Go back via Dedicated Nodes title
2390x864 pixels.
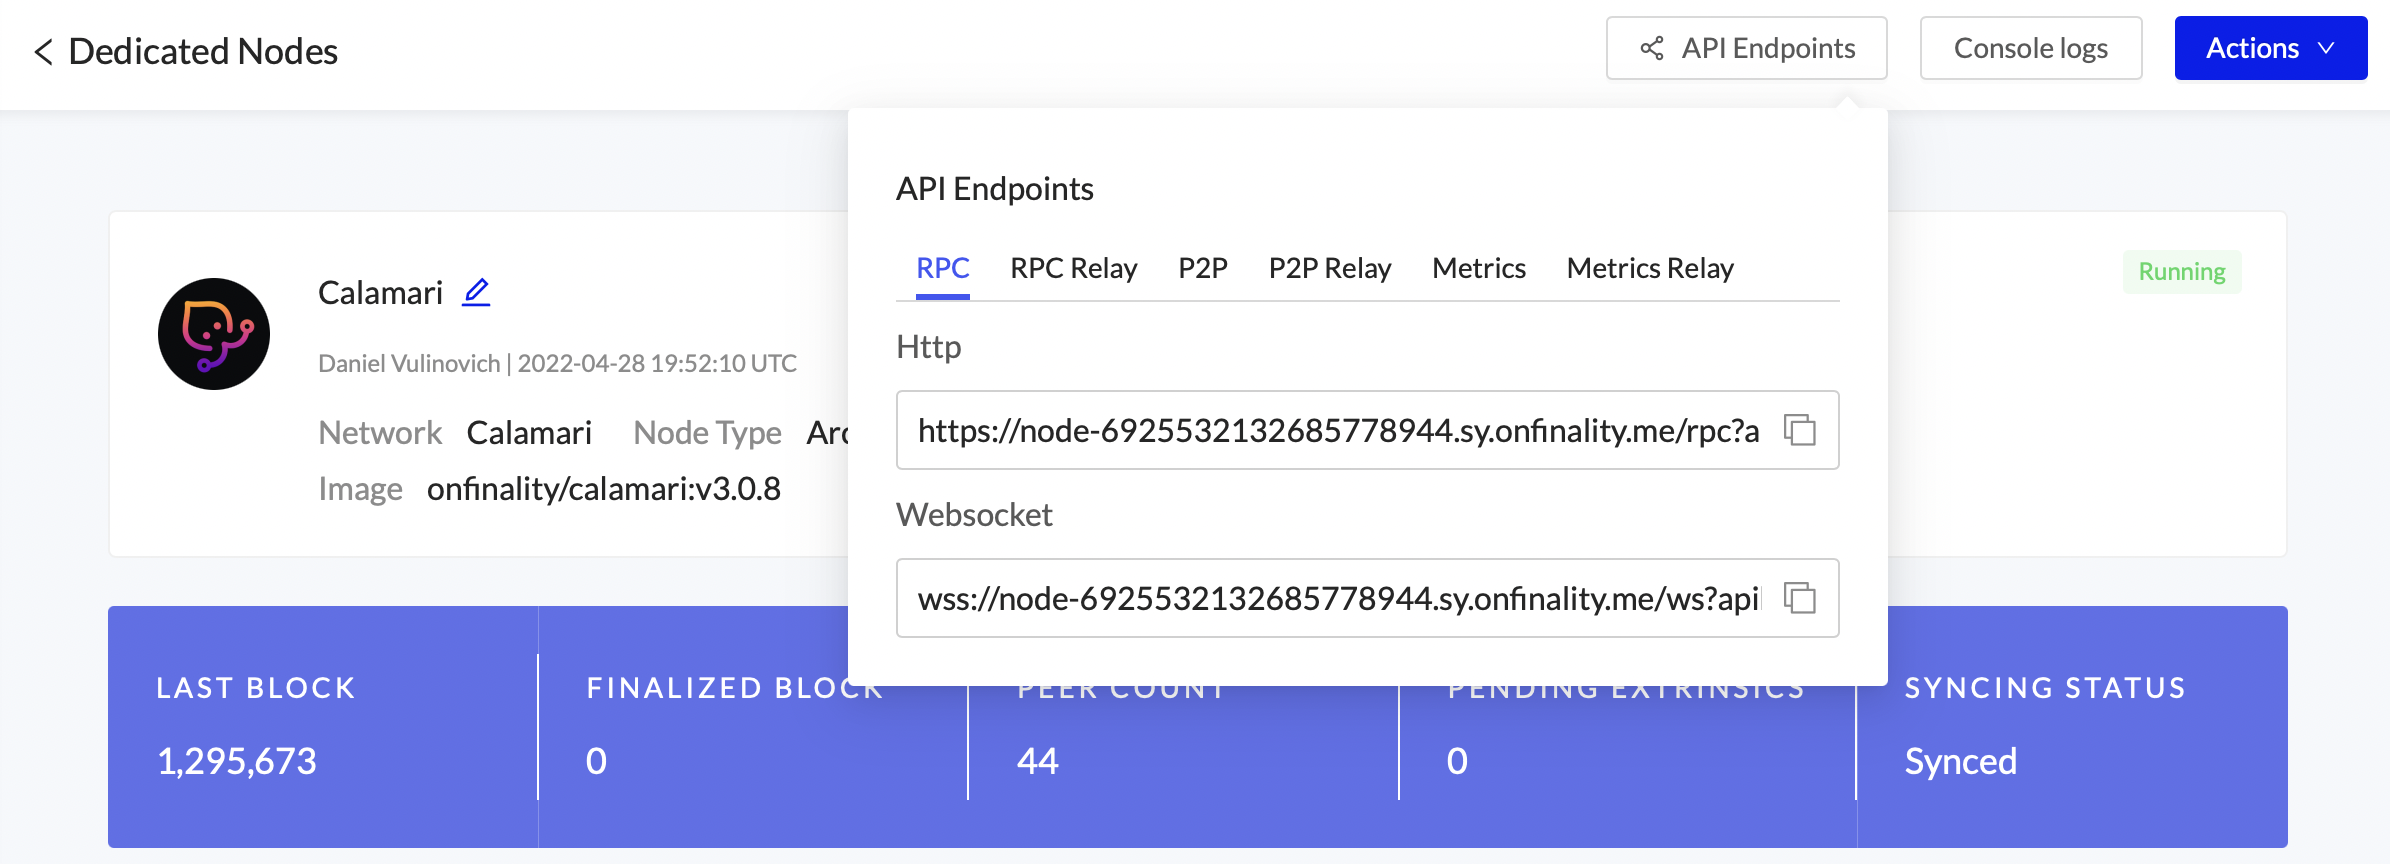point(203,52)
